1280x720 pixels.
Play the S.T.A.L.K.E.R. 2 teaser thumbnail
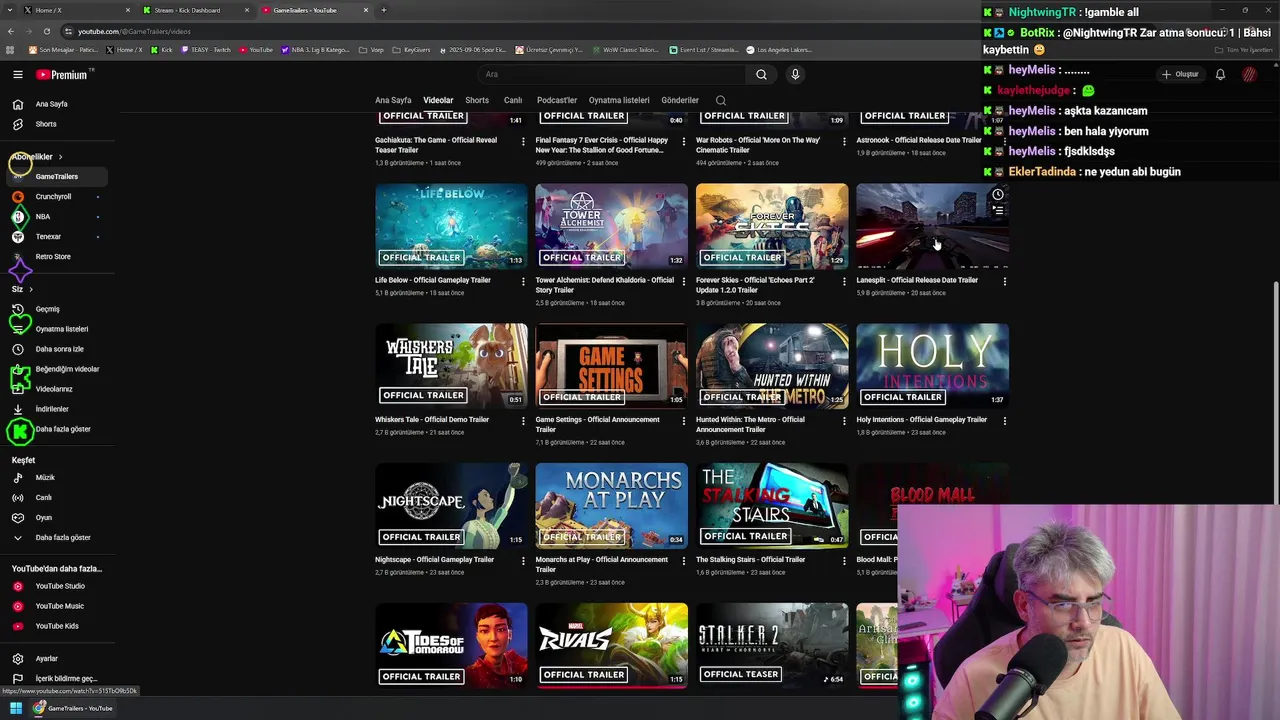point(772,645)
